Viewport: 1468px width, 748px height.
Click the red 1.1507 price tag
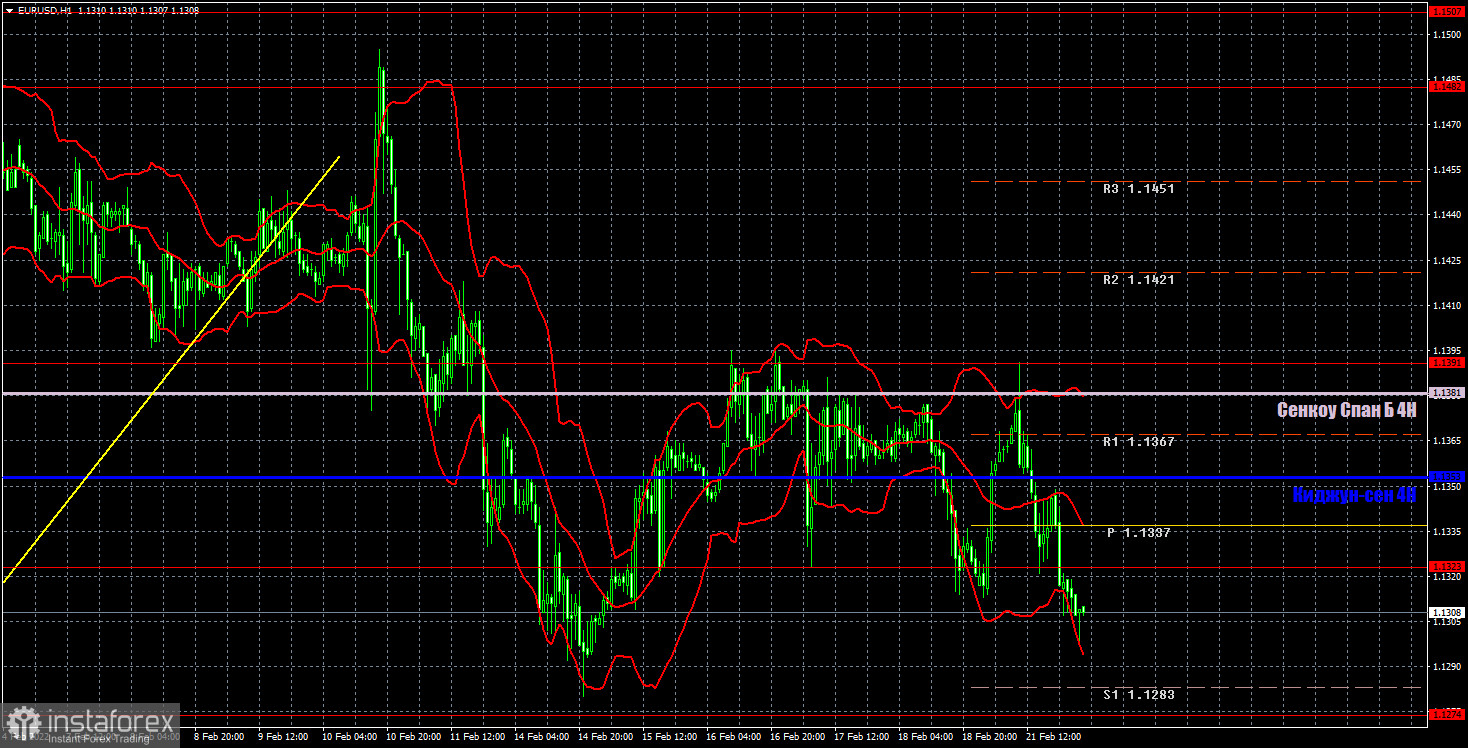tap(1448, 12)
